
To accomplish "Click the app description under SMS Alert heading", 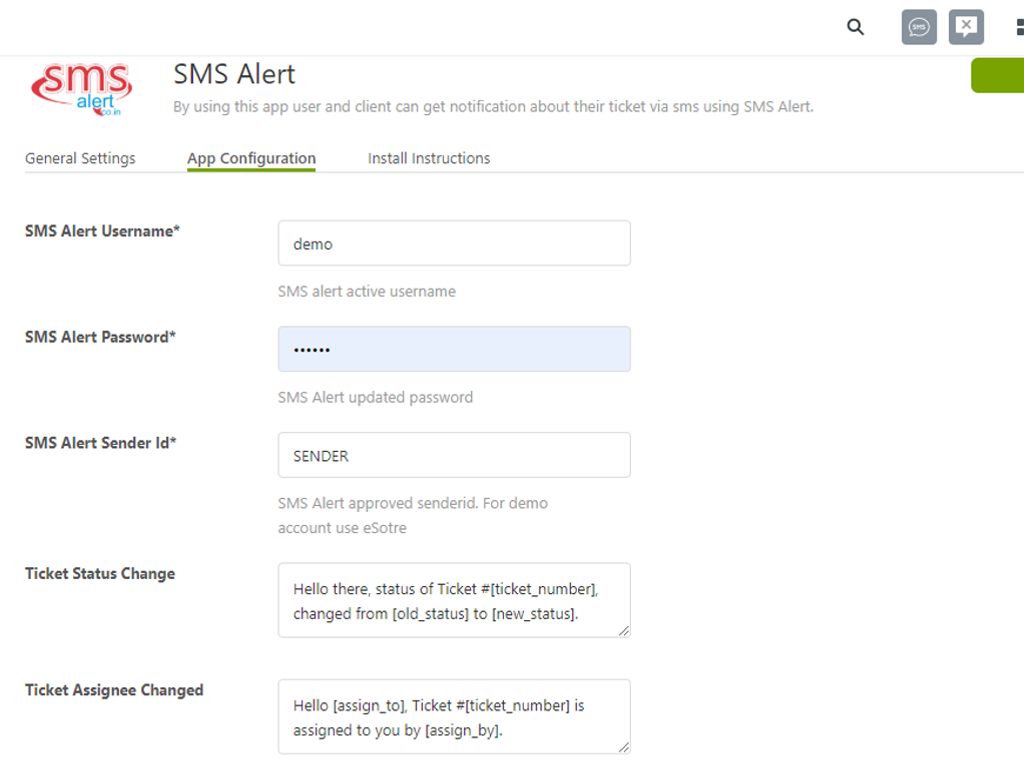I will click(x=494, y=106).
